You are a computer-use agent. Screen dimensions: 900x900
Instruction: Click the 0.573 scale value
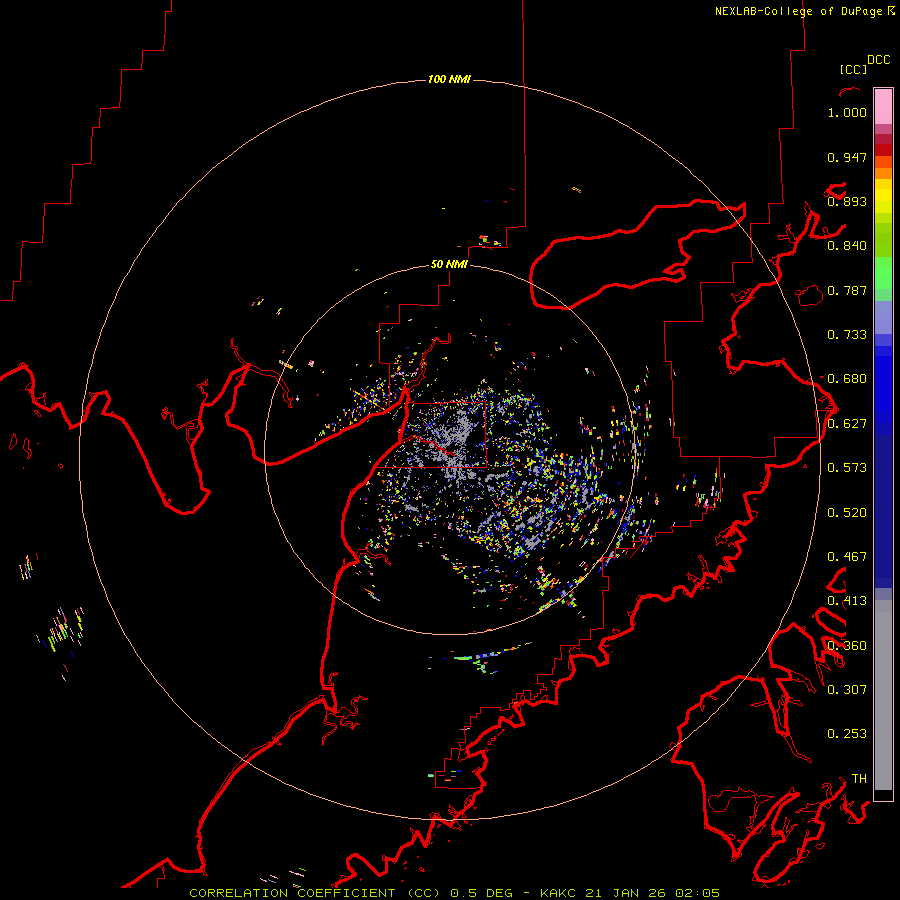(x=847, y=468)
